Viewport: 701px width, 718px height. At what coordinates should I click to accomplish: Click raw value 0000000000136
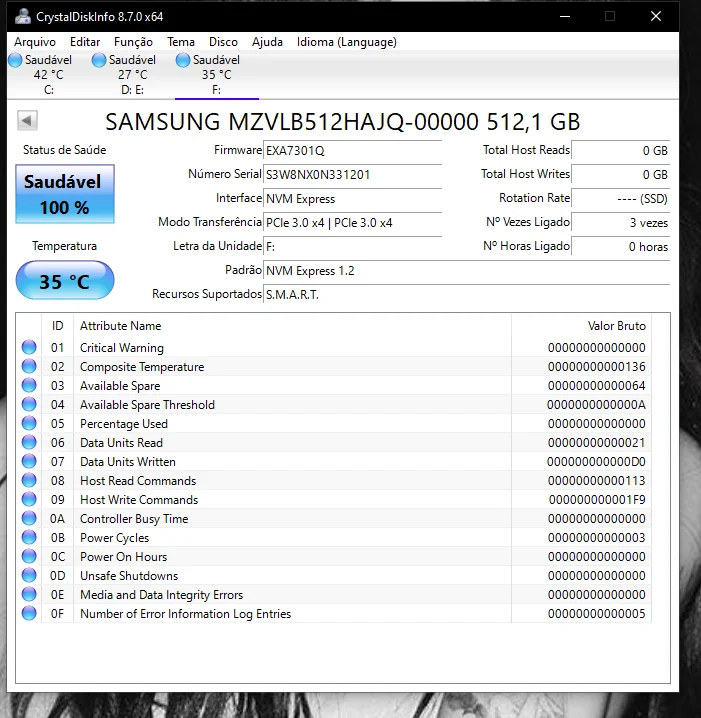pyautogui.click(x=597, y=367)
